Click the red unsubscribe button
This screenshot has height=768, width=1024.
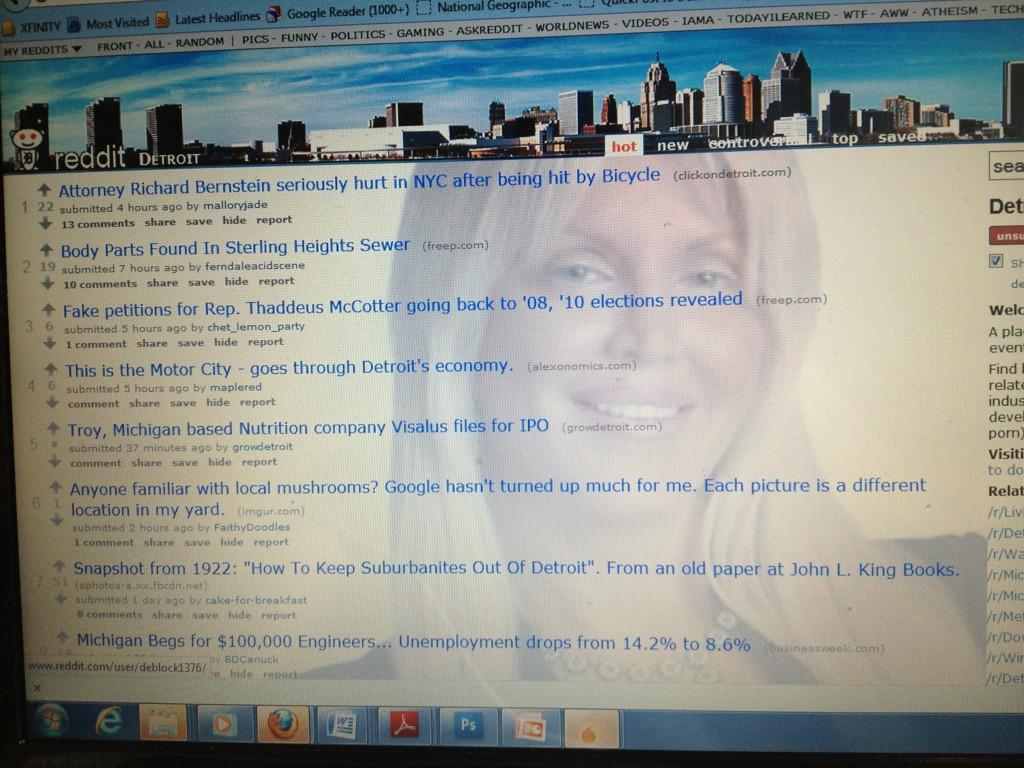pyautogui.click(x=1006, y=236)
